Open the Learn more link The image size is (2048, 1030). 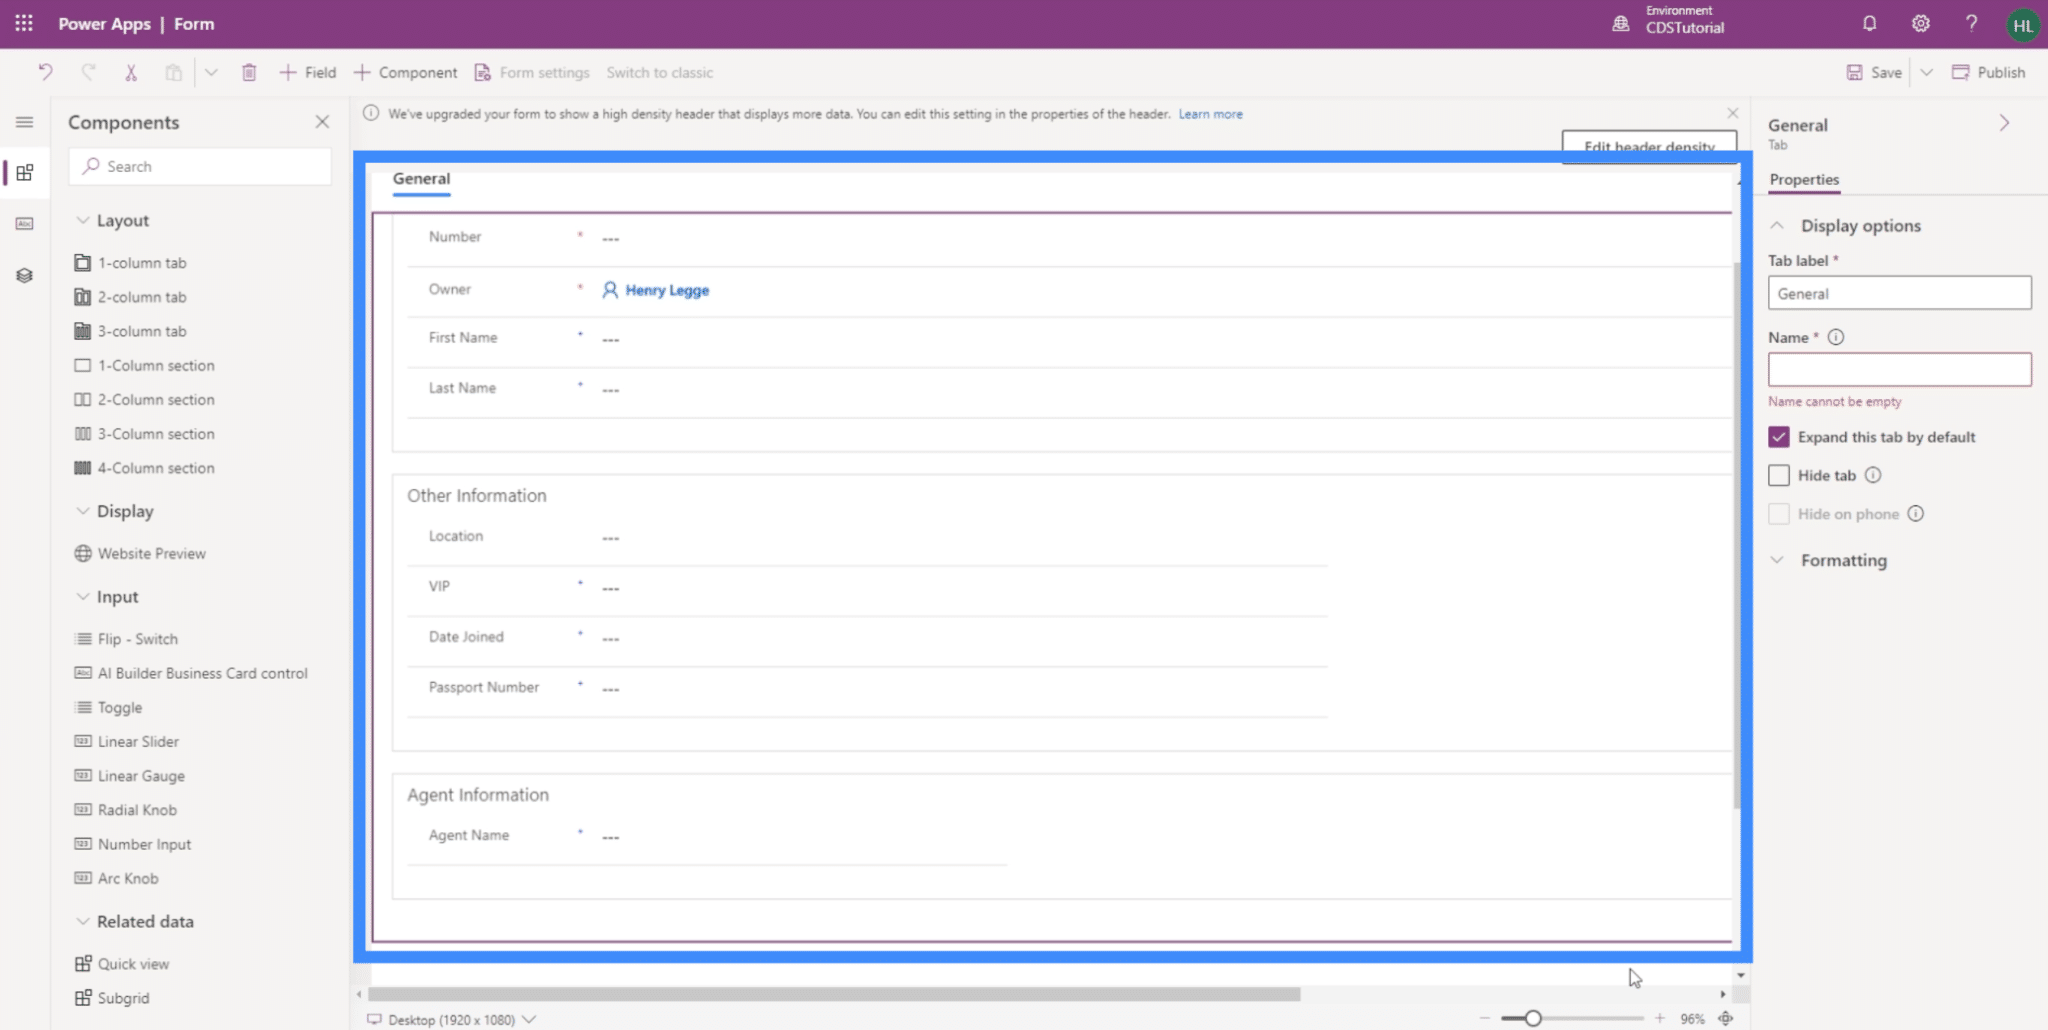1210,114
